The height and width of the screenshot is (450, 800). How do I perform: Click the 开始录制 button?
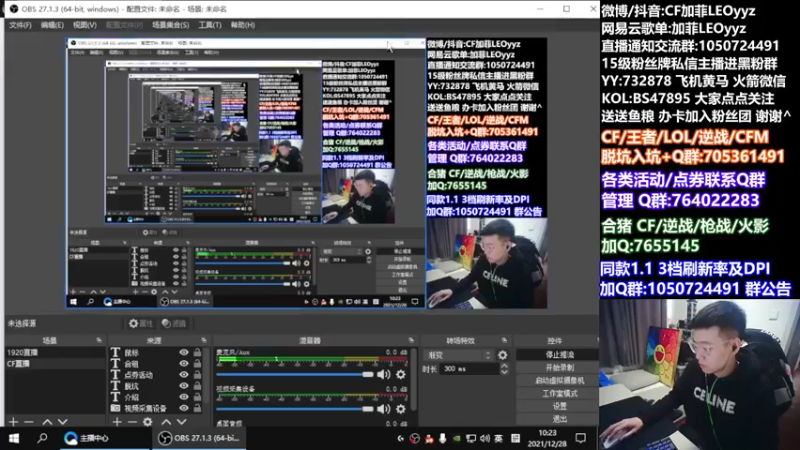click(559, 367)
